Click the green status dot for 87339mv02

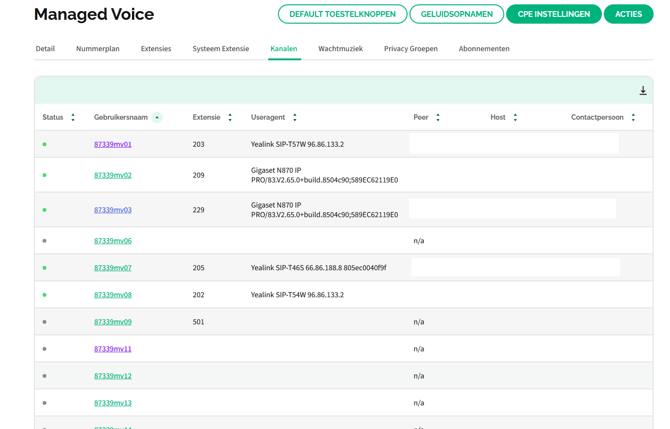45,175
